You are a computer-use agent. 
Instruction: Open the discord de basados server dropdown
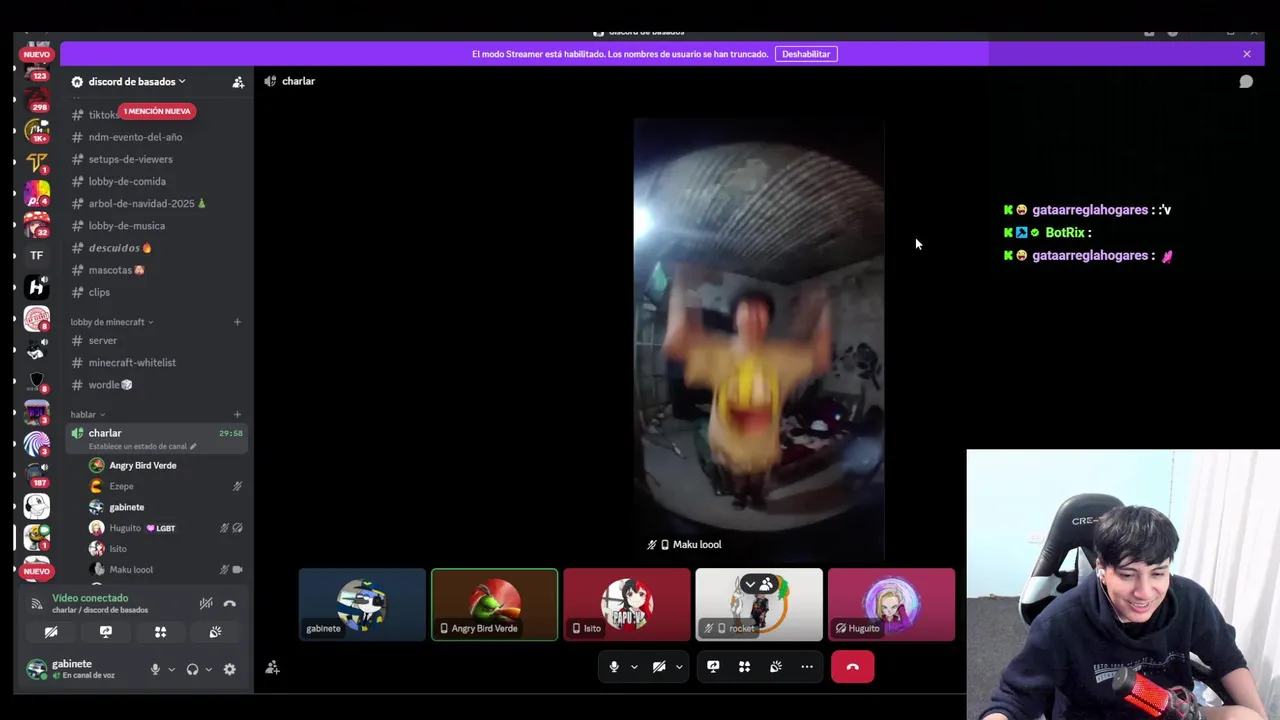pos(137,81)
